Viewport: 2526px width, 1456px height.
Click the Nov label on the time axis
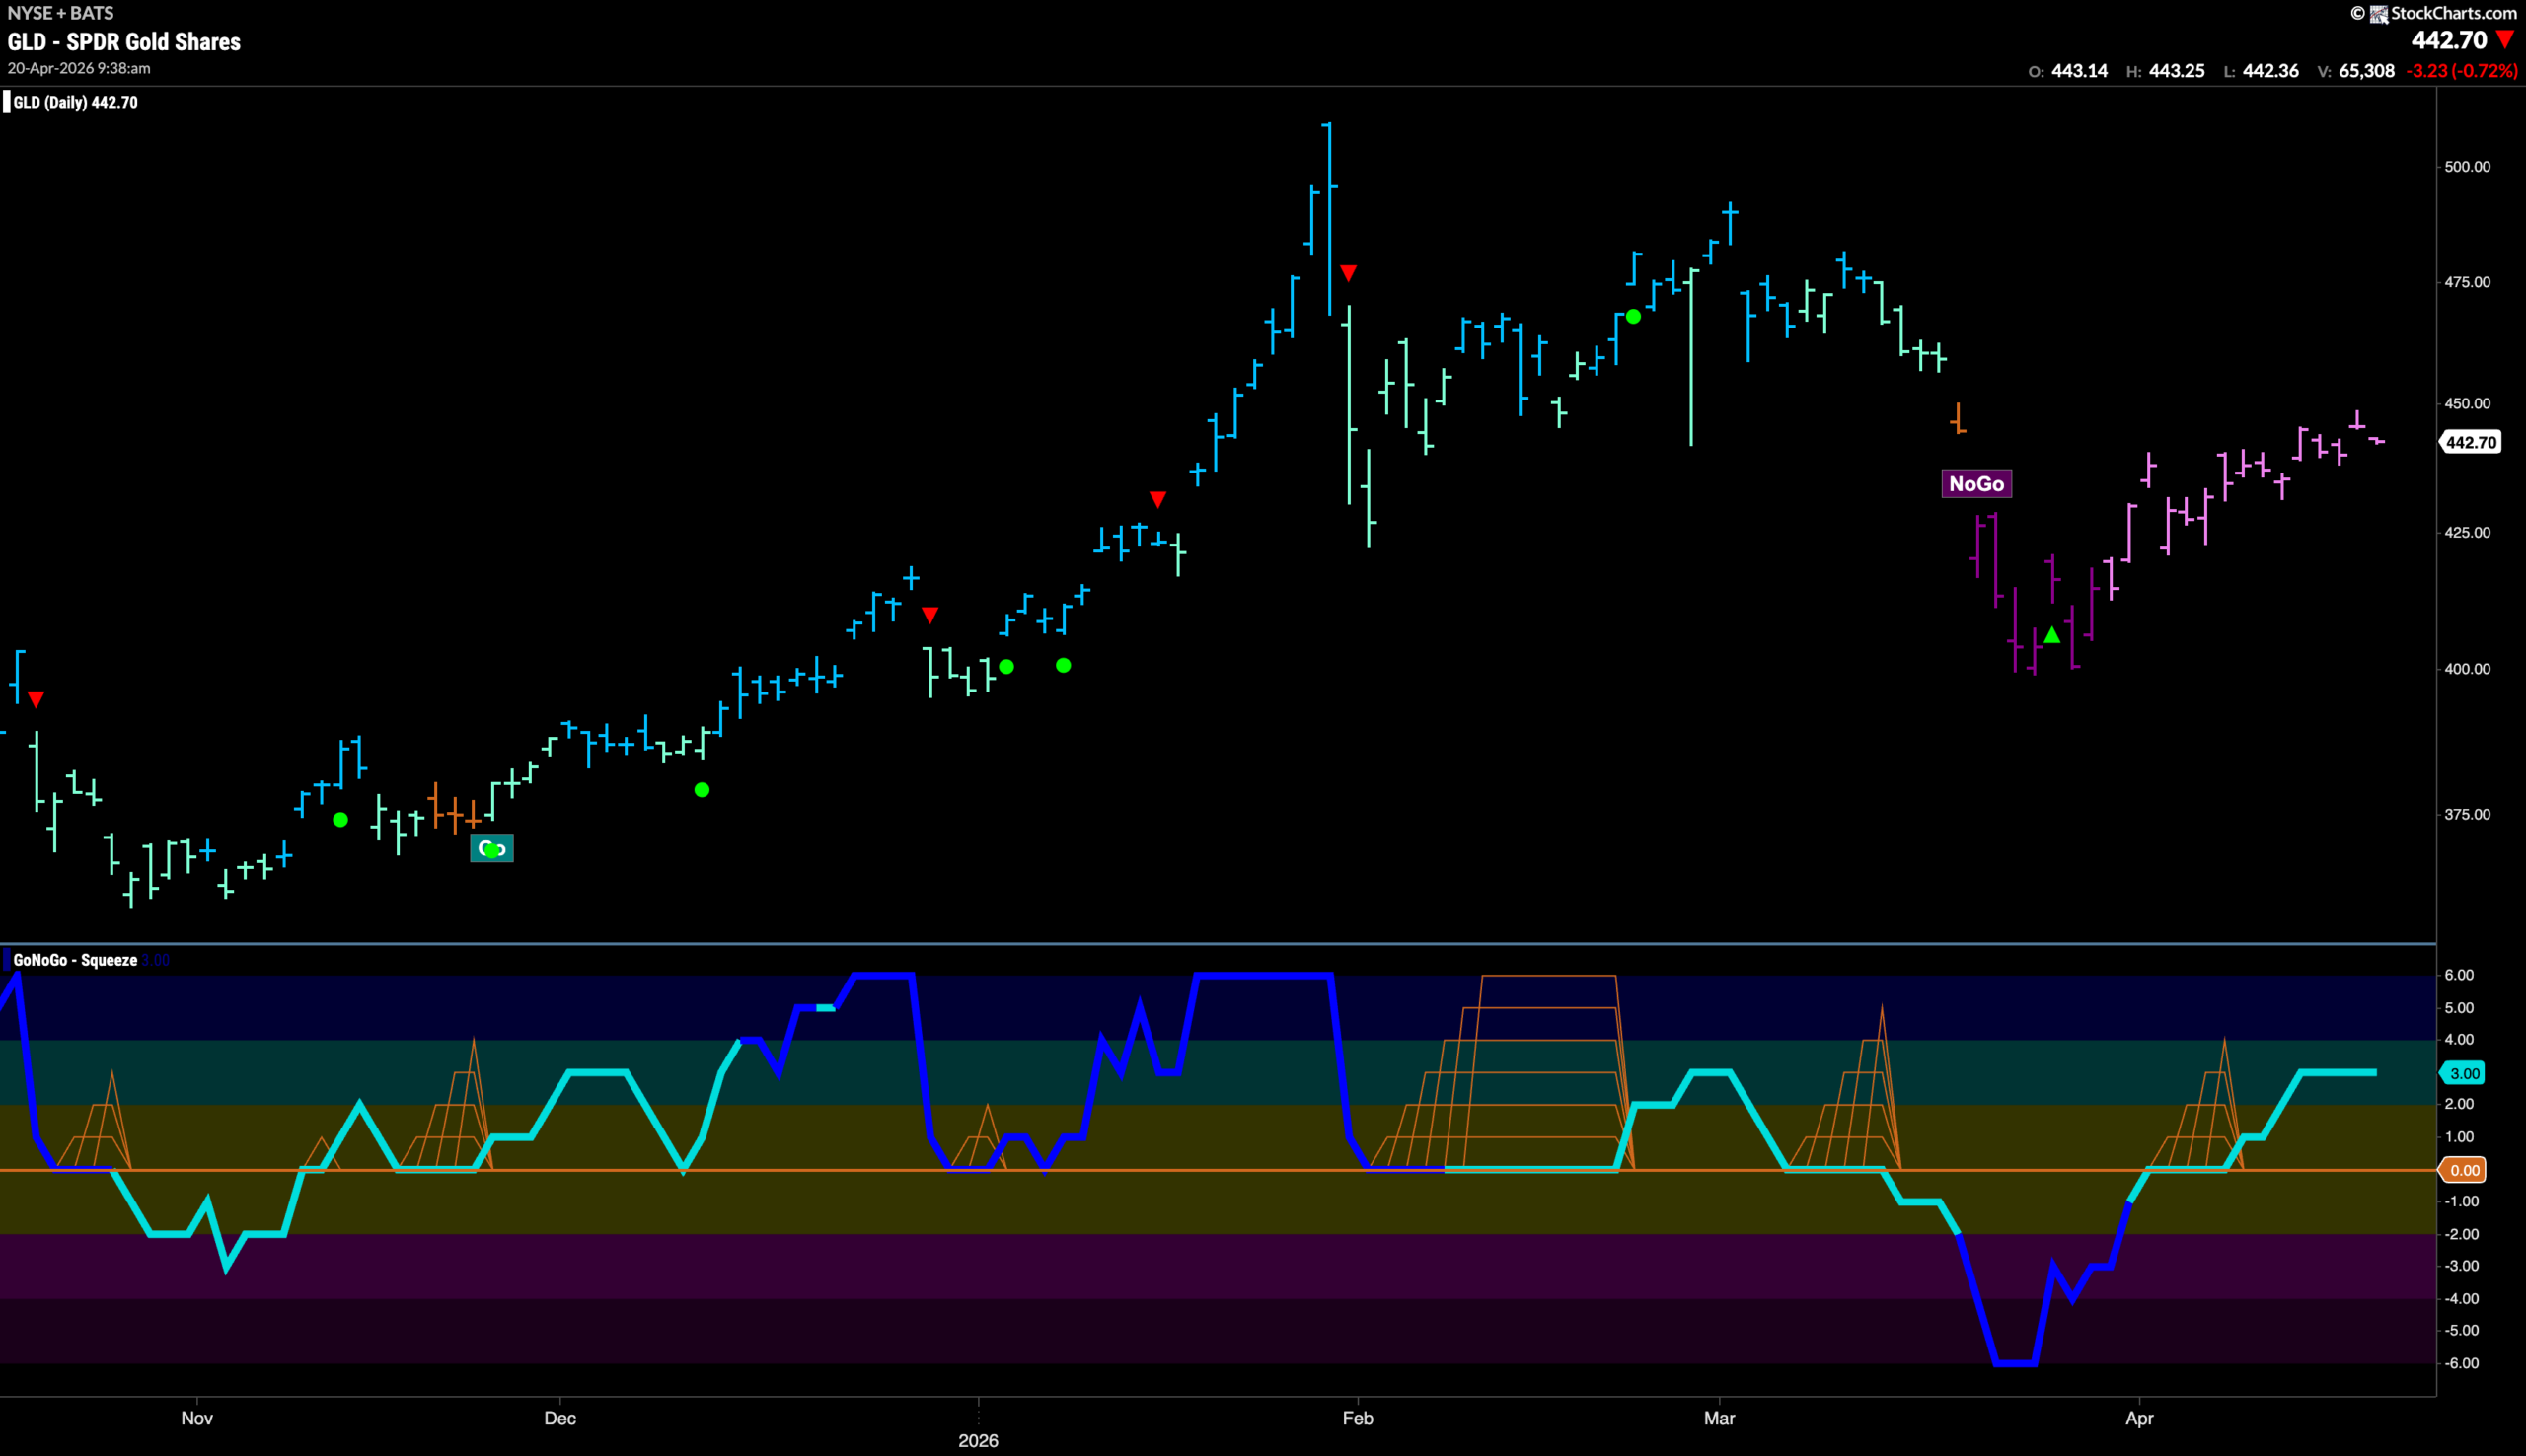click(x=197, y=1418)
